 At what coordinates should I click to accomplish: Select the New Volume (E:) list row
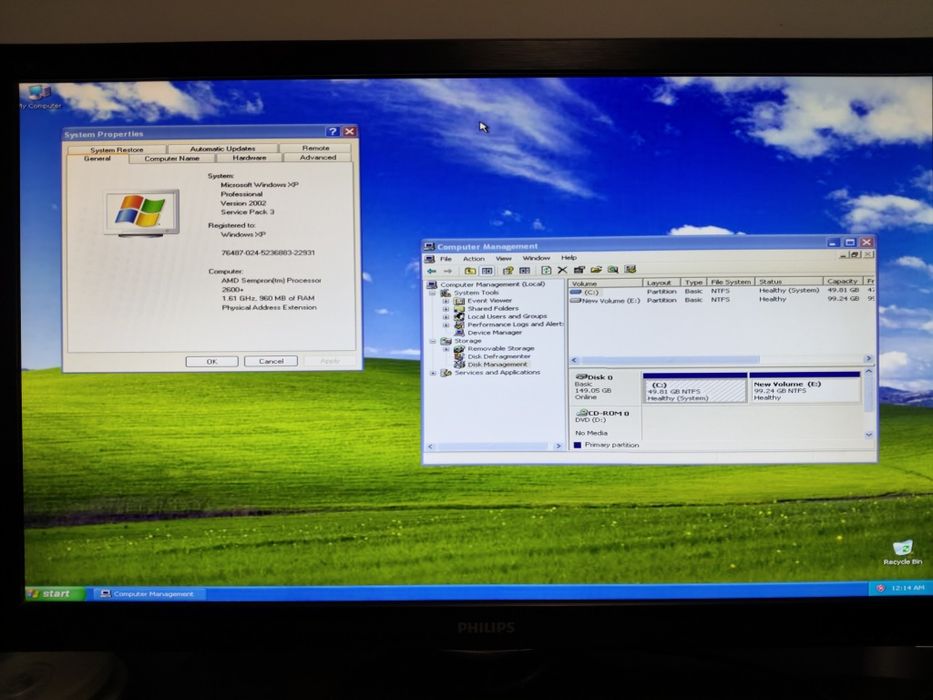point(722,299)
